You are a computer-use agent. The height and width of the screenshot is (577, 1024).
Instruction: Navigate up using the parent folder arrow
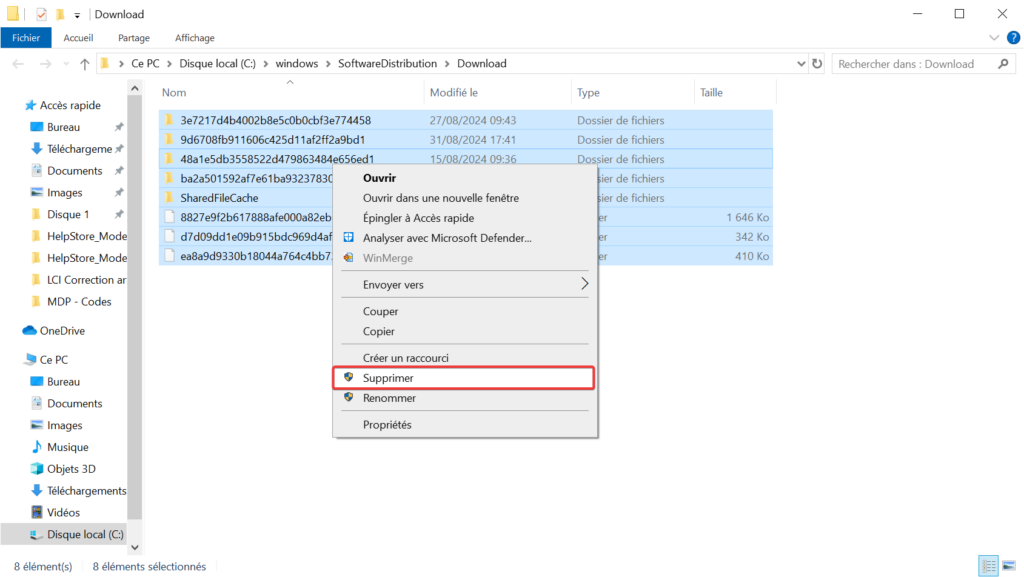(84, 63)
